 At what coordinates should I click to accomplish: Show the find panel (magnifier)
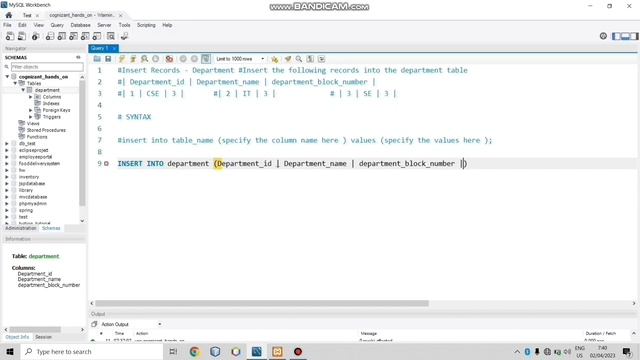[299, 59]
